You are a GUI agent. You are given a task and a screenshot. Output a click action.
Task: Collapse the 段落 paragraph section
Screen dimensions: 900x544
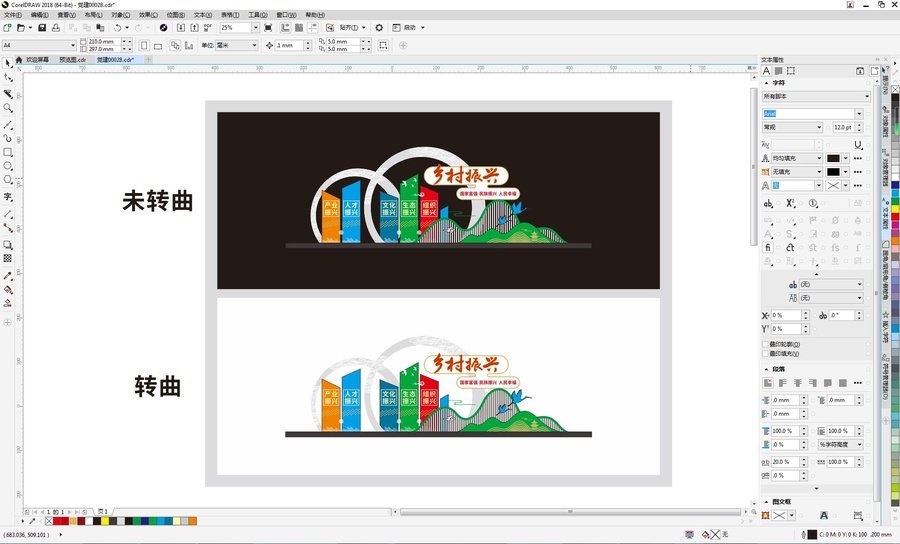[766, 369]
